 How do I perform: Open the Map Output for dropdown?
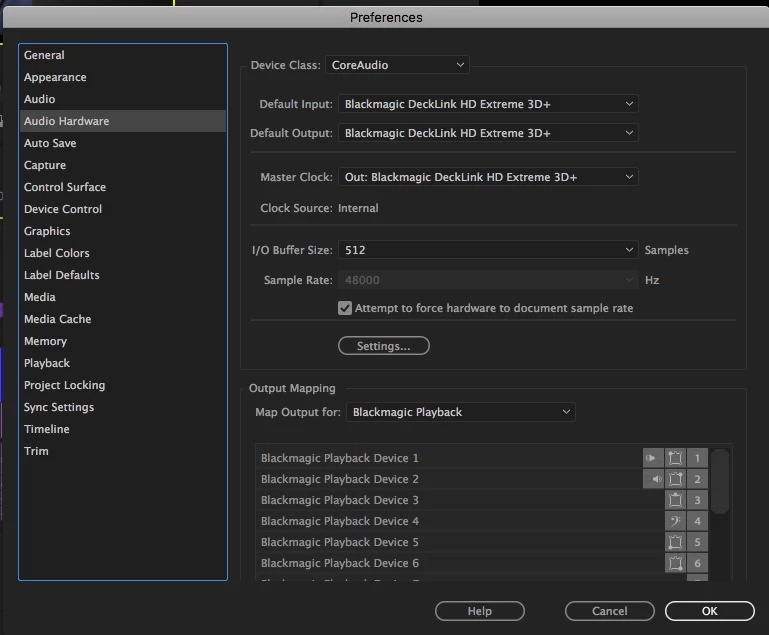[461, 412]
